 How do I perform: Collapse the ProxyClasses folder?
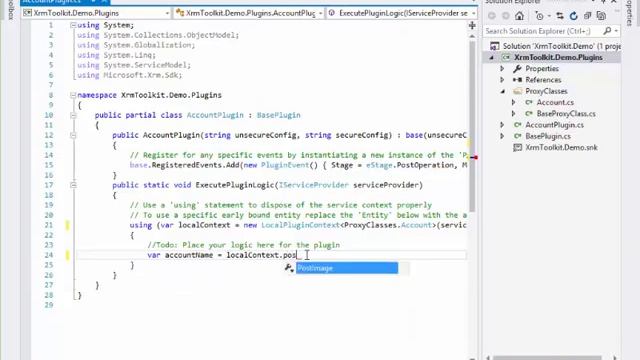[503, 91]
